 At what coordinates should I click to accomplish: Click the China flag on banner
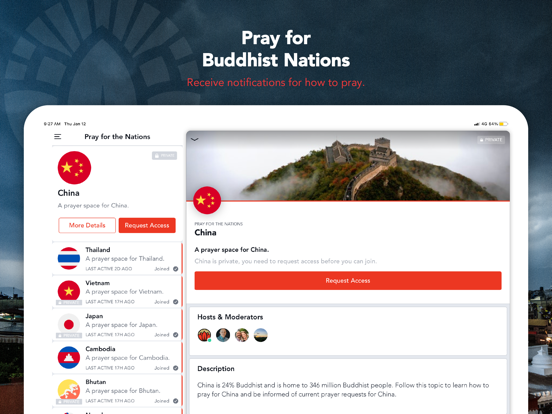click(x=207, y=200)
